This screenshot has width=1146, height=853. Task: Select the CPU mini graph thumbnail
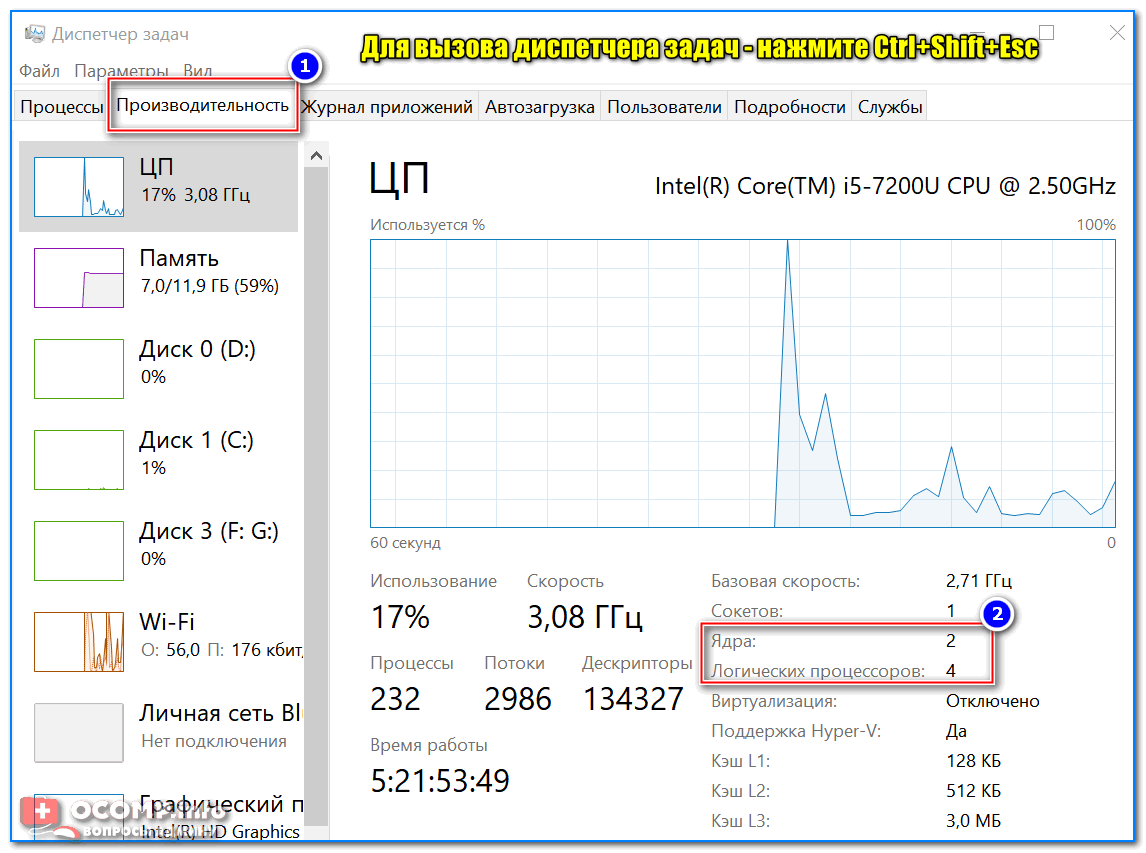point(79,186)
